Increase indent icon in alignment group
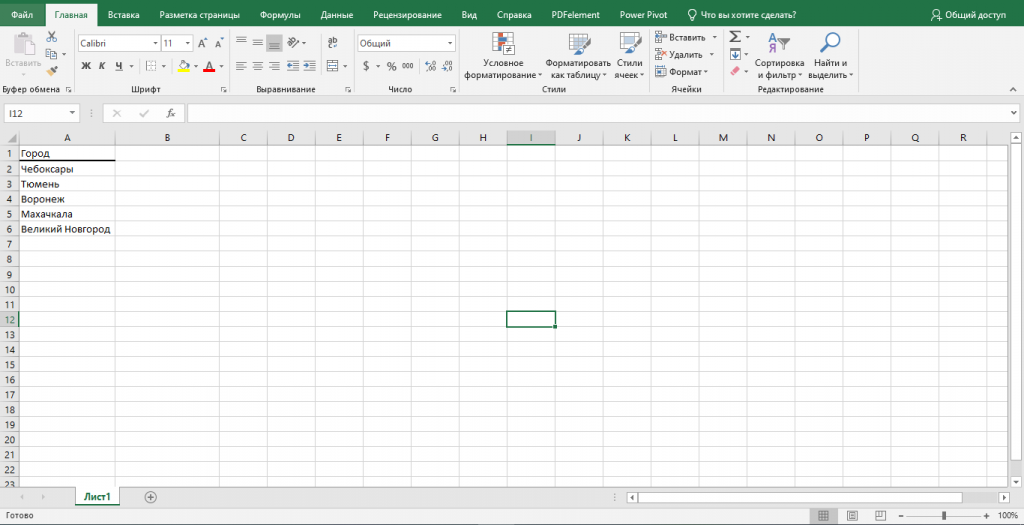Image resolution: width=1024 pixels, height=525 pixels. click(x=310, y=66)
